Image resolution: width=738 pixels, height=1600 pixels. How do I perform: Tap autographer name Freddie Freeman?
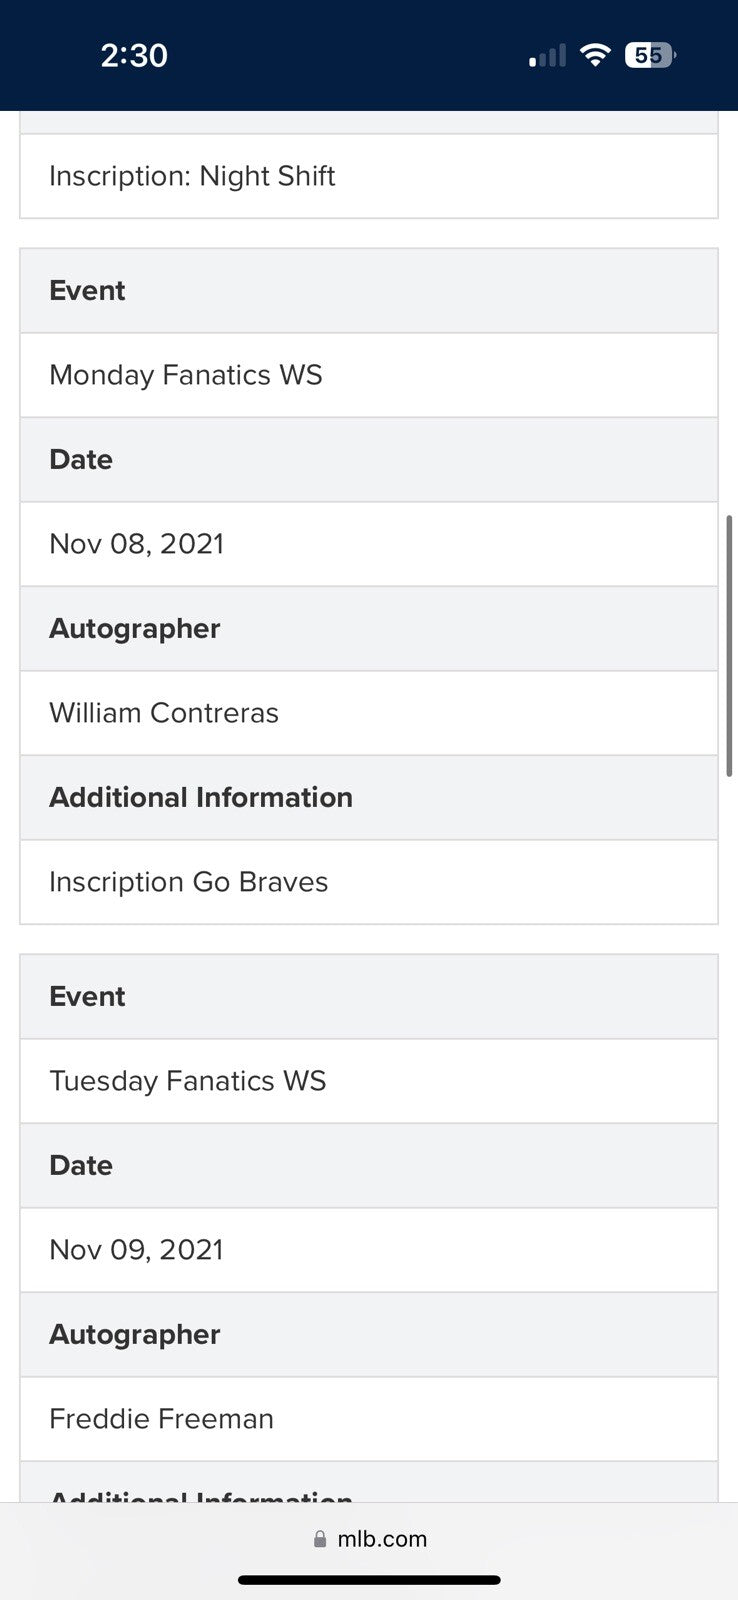click(162, 1419)
